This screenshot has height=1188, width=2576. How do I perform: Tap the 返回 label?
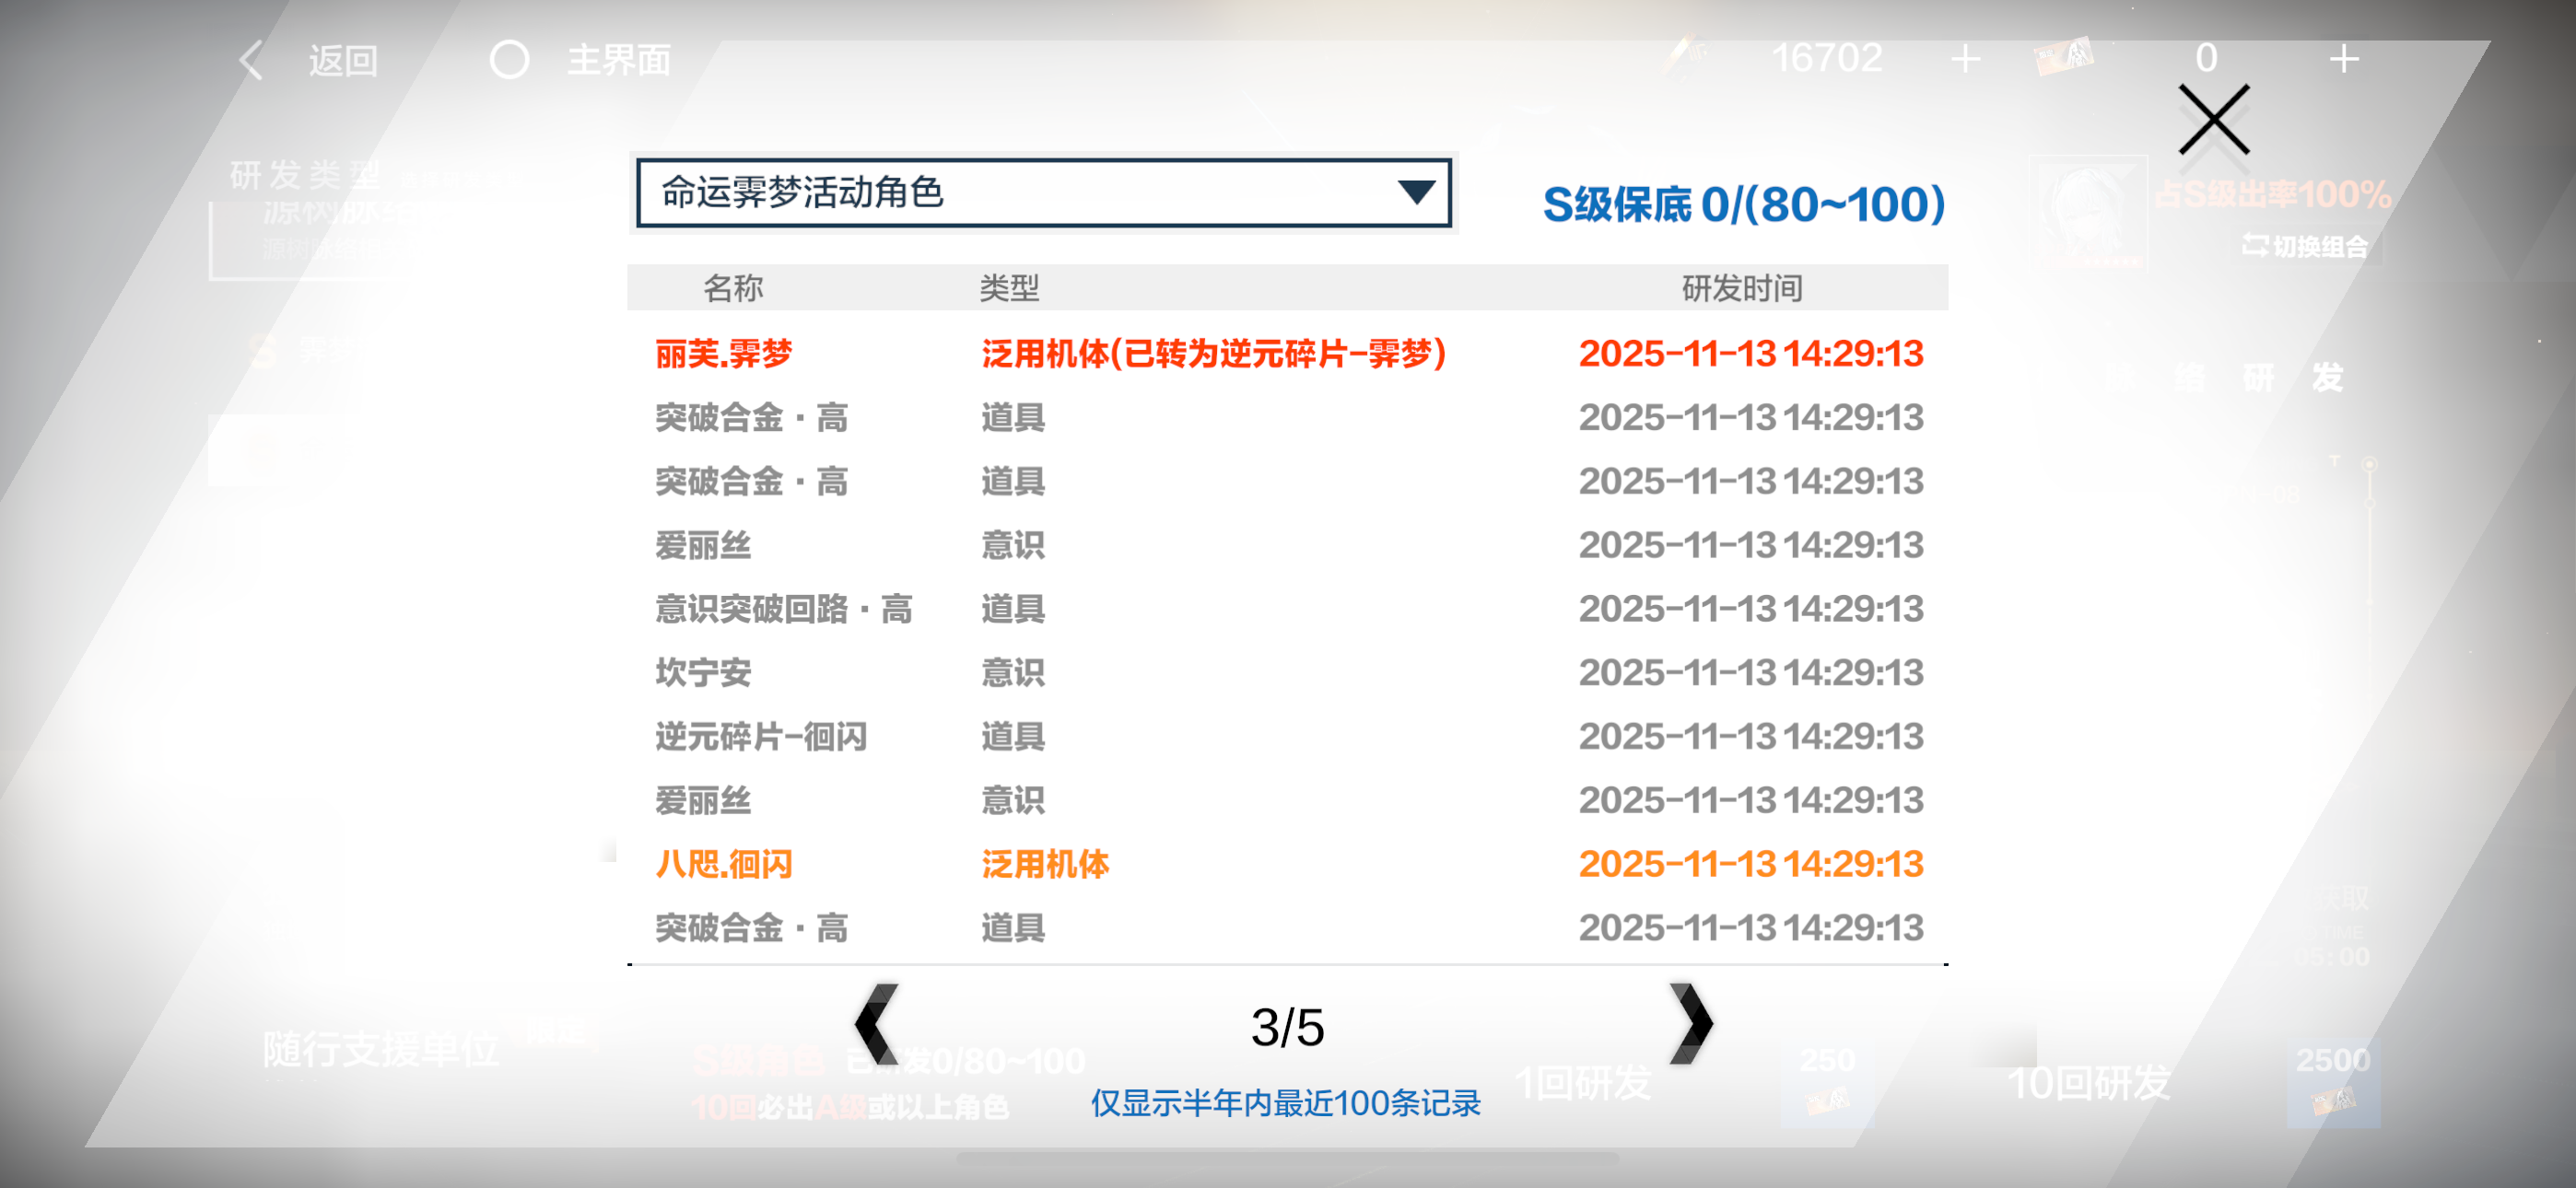[342, 61]
